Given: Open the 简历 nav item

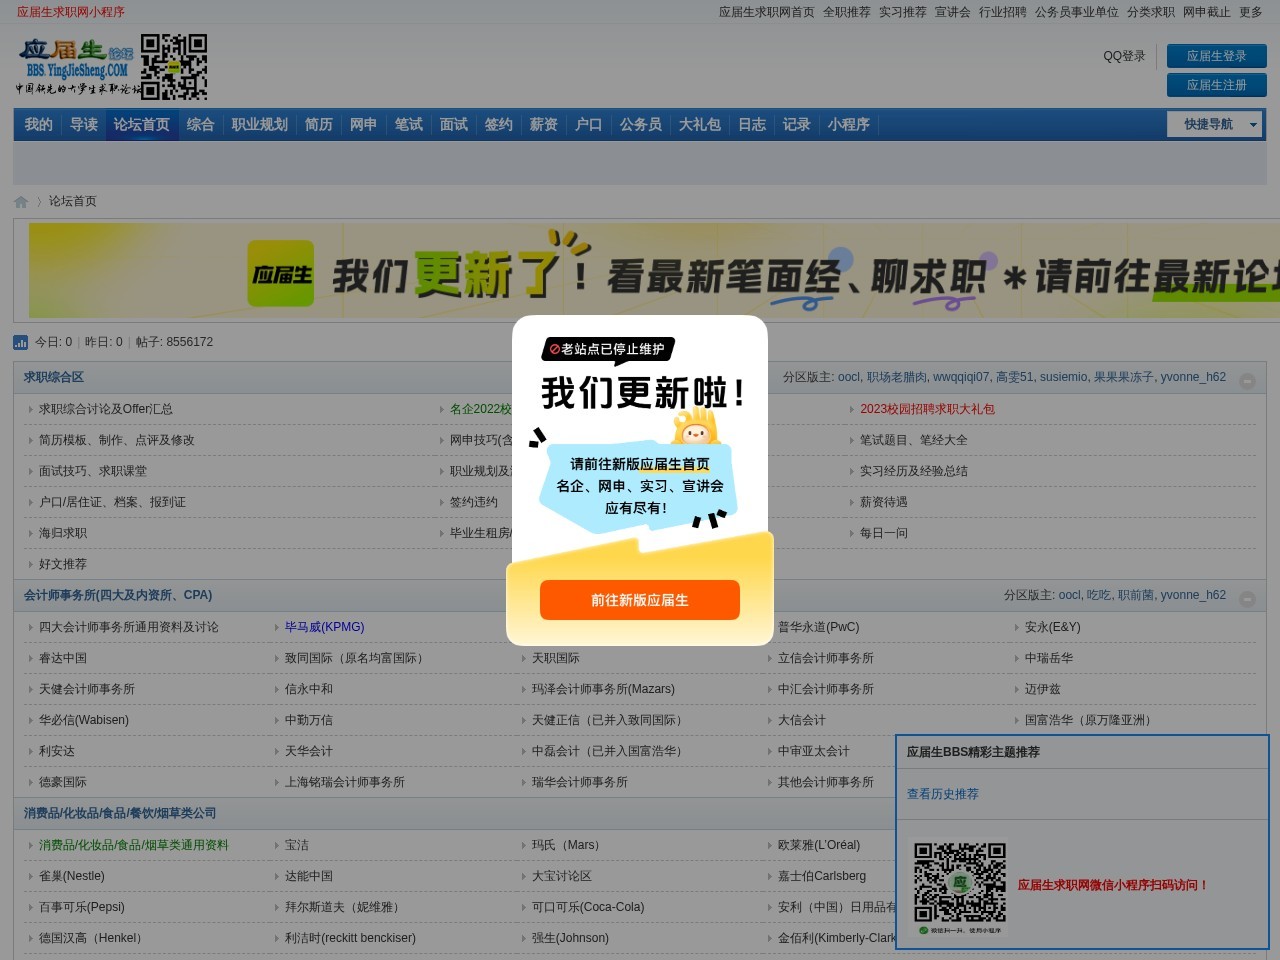Looking at the screenshot, I should (319, 124).
